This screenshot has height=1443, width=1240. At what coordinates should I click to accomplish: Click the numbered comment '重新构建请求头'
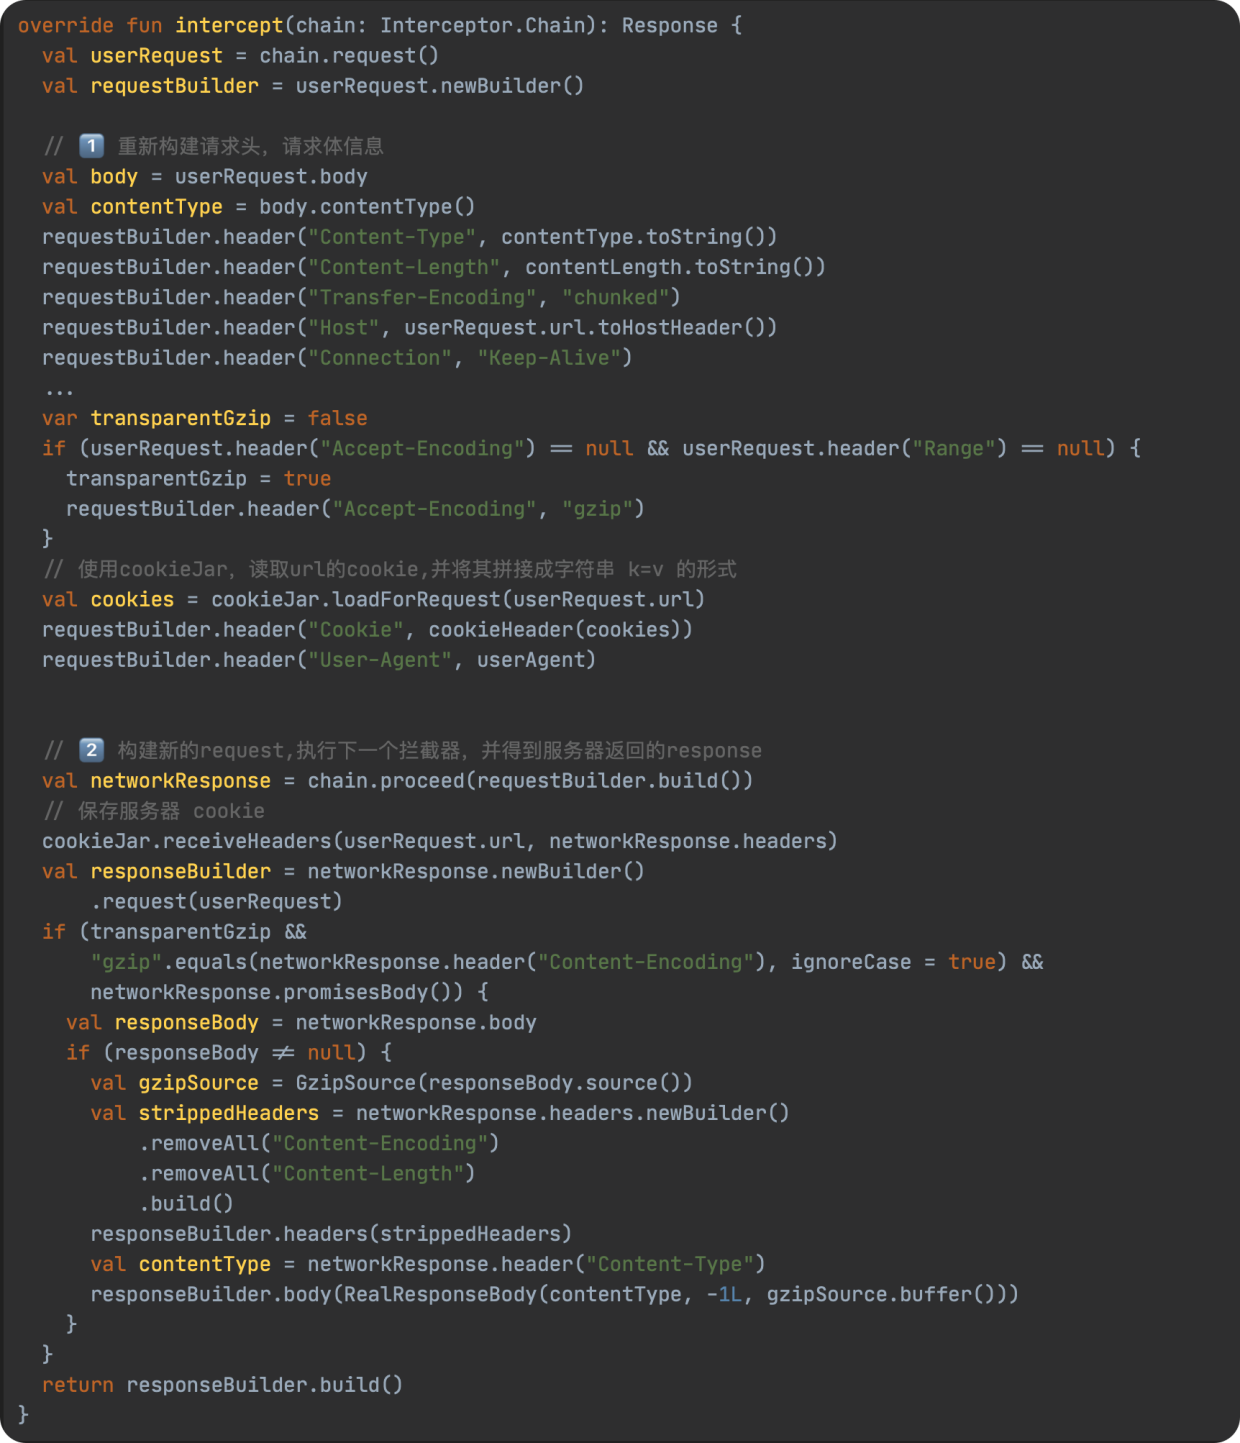(213, 146)
